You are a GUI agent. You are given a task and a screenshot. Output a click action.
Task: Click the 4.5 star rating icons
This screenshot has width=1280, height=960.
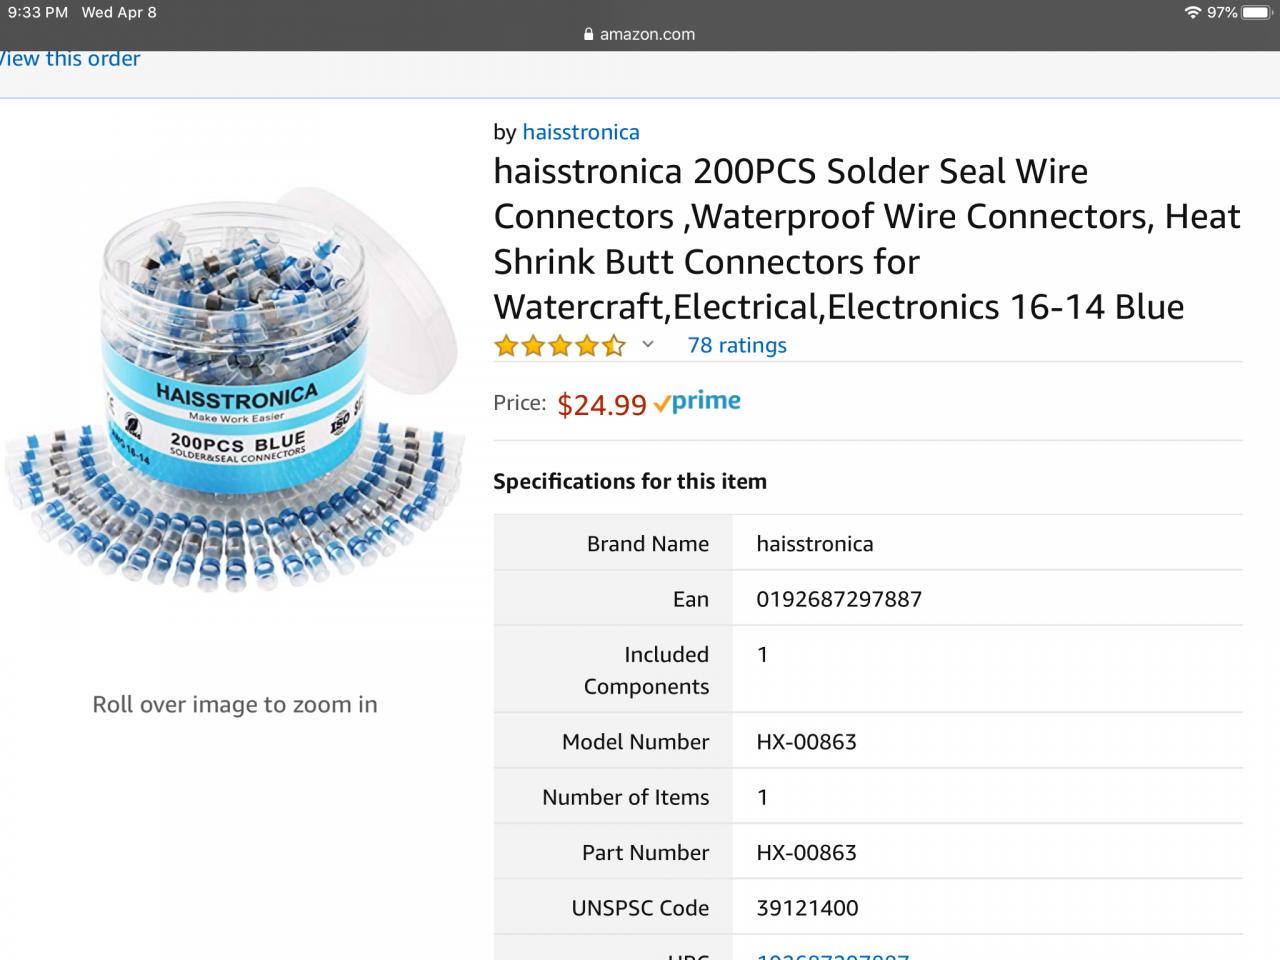pyautogui.click(x=560, y=346)
